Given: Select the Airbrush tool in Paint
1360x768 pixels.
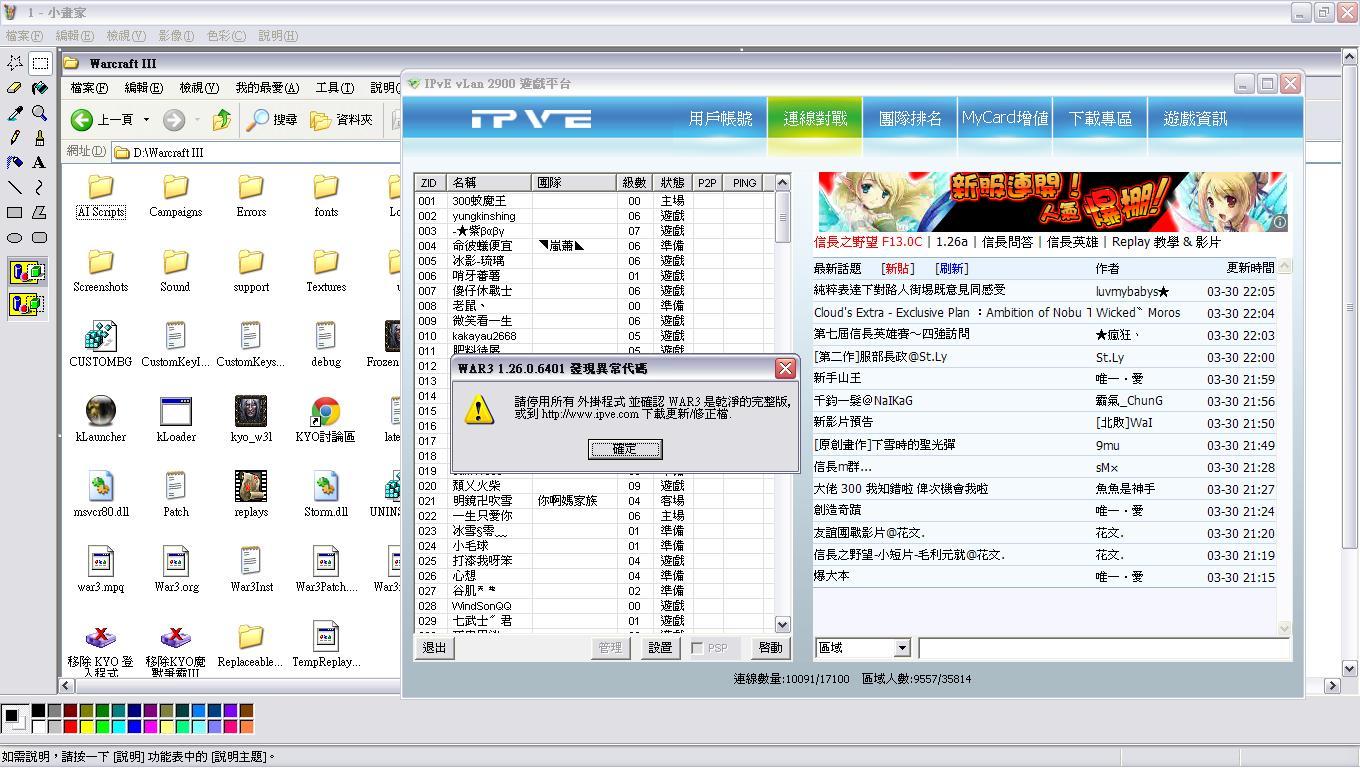Looking at the screenshot, I should [x=15, y=162].
